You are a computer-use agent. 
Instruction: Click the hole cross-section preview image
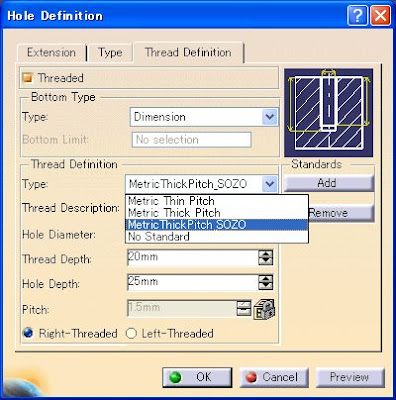point(328,113)
